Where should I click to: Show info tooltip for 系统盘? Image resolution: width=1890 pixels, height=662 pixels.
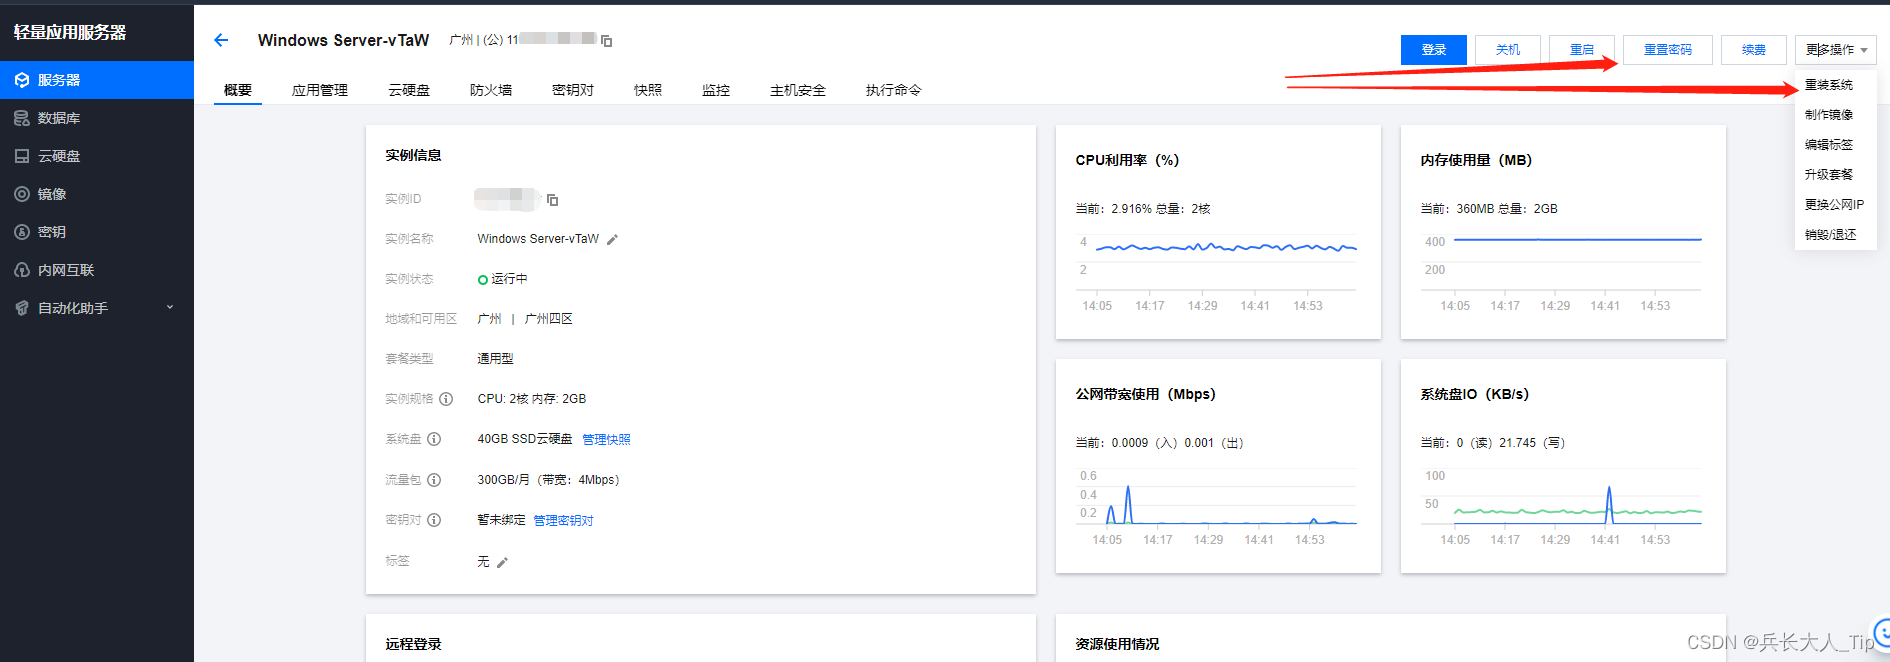(434, 439)
